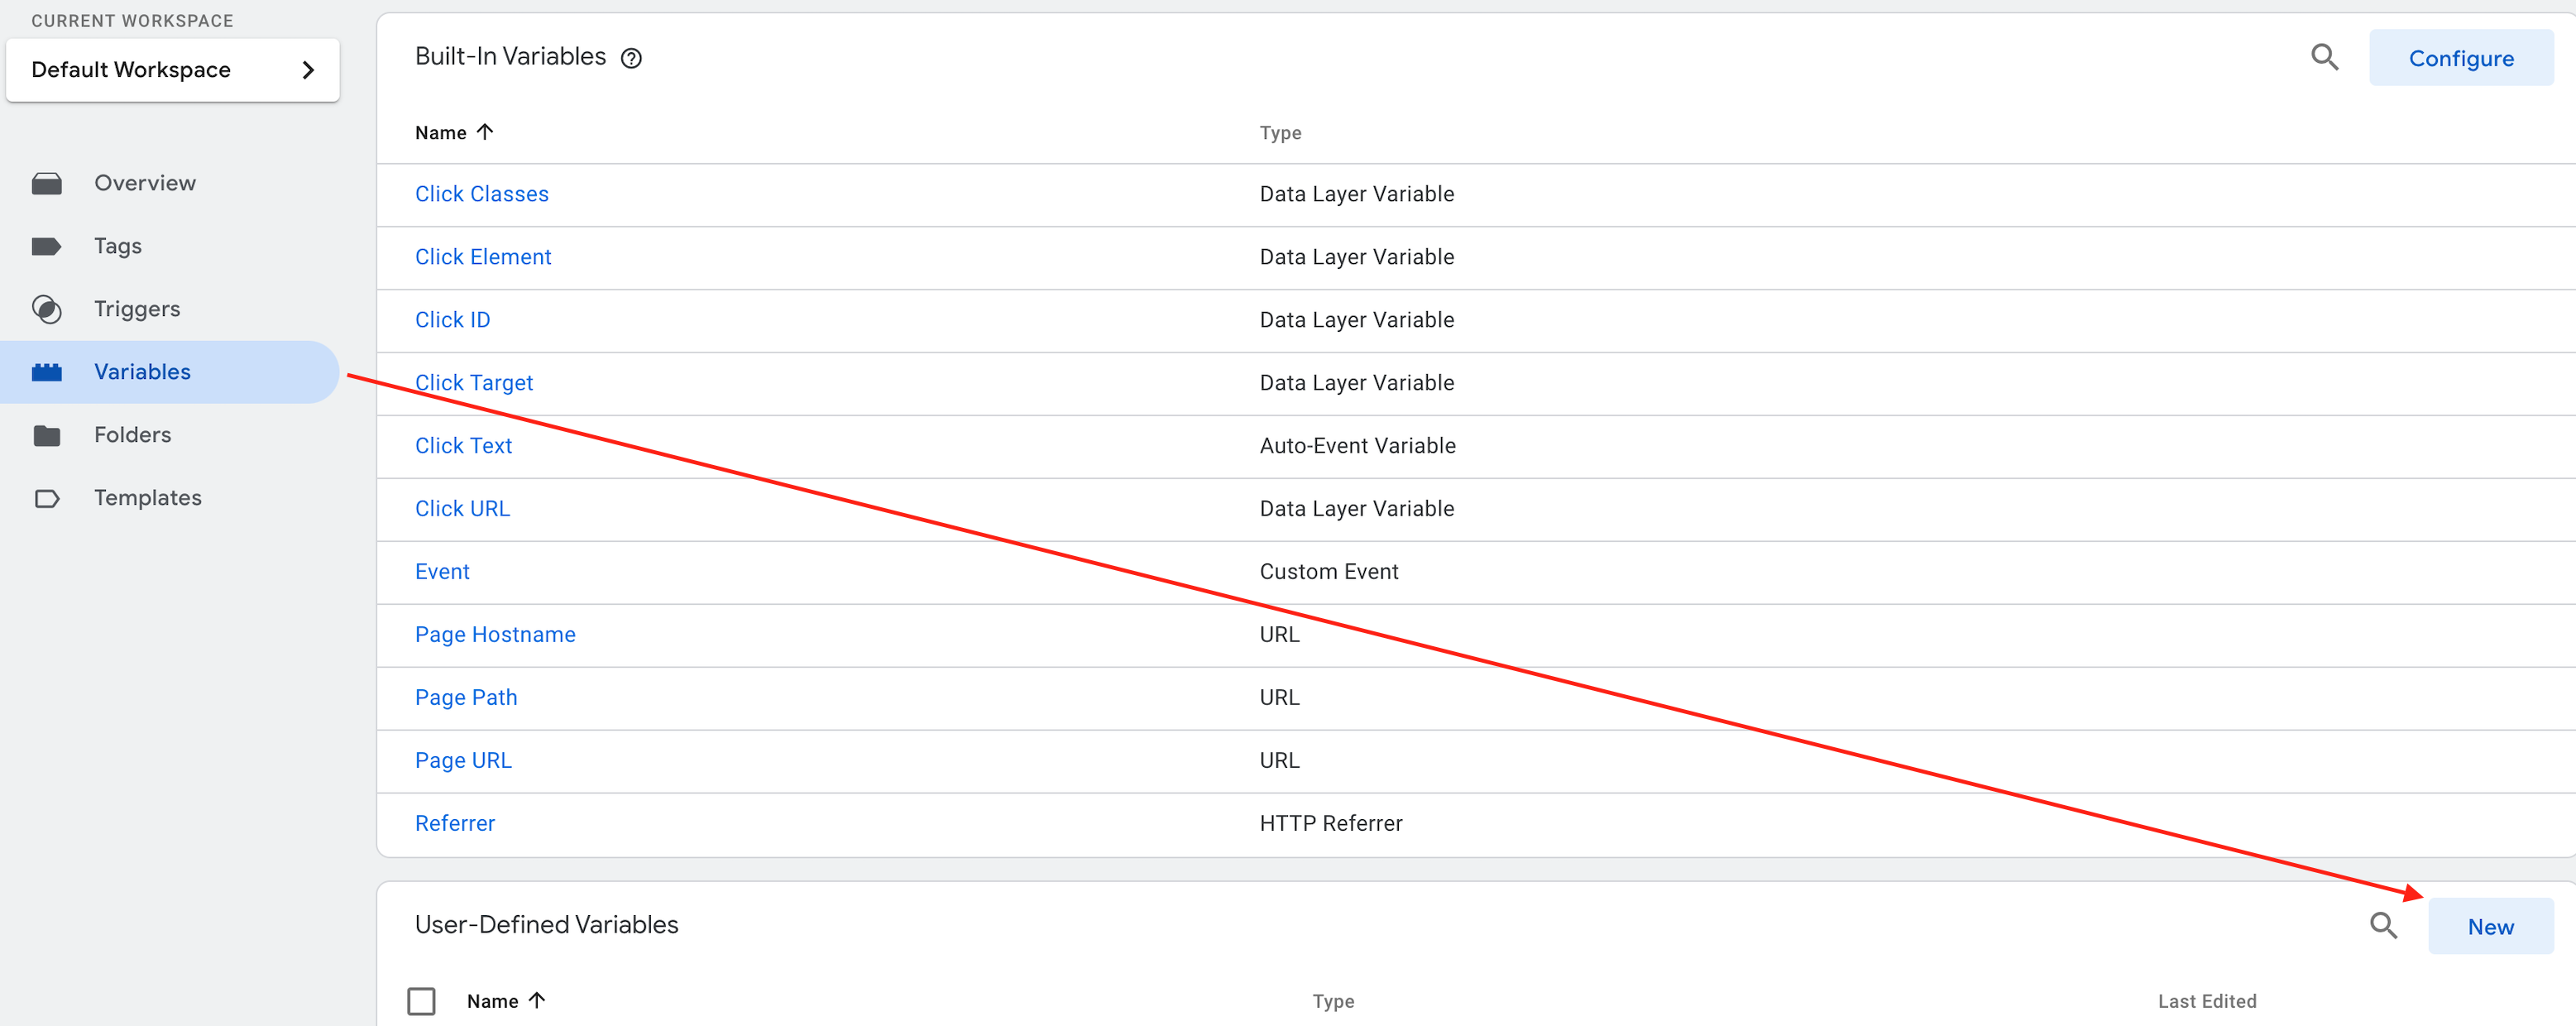Tick the select-all checkbox for user-defined variables
The width and height of the screenshot is (2576, 1026).
(x=421, y=1000)
